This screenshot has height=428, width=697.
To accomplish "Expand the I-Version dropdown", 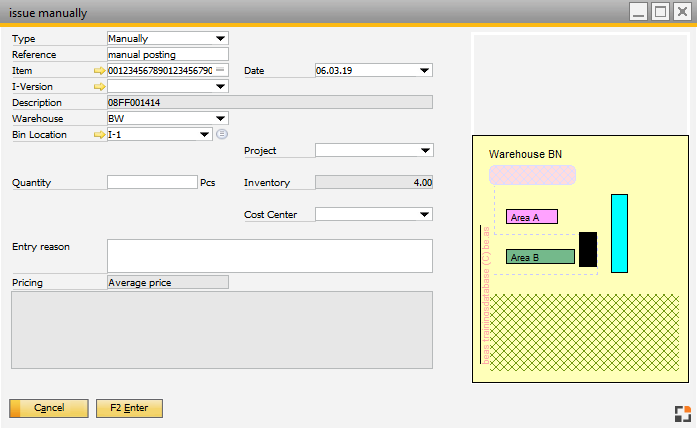I will click(220, 87).
